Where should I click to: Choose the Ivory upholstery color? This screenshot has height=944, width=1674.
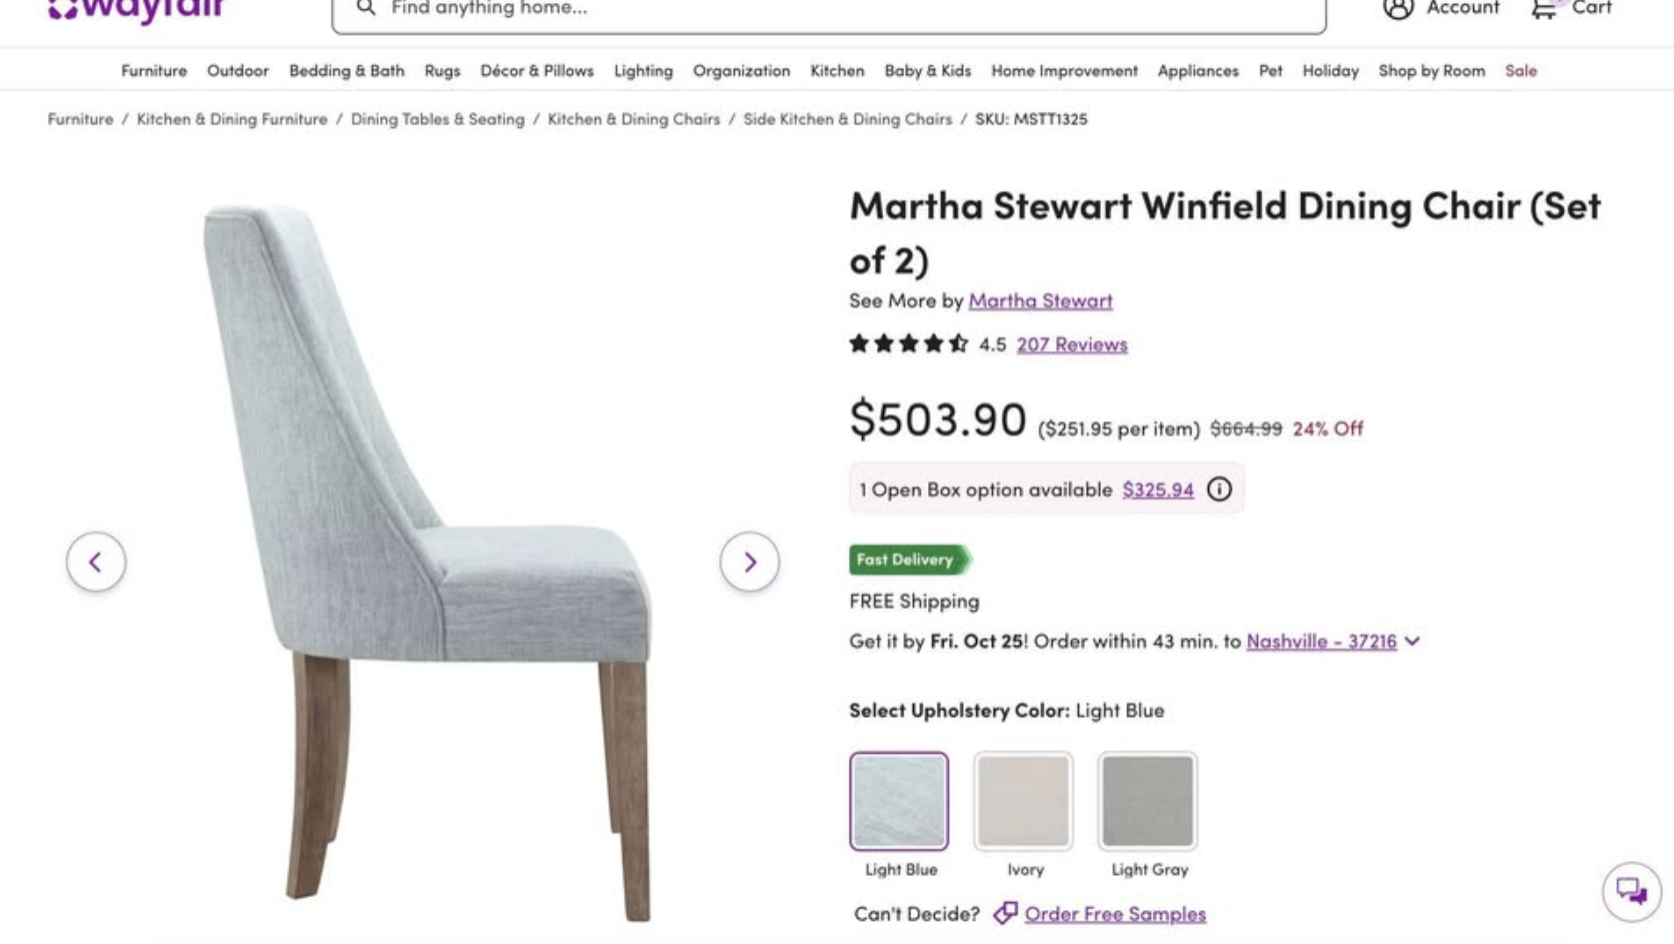coord(1023,801)
